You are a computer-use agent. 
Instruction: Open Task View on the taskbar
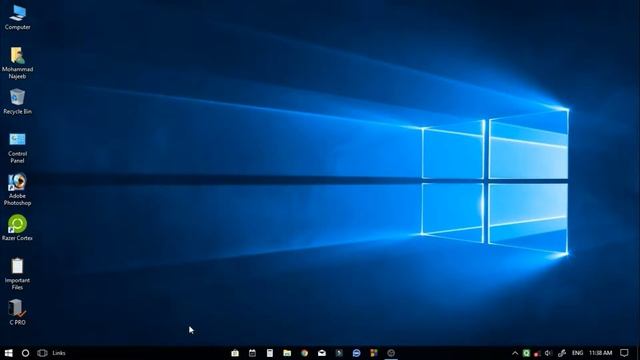point(42,353)
